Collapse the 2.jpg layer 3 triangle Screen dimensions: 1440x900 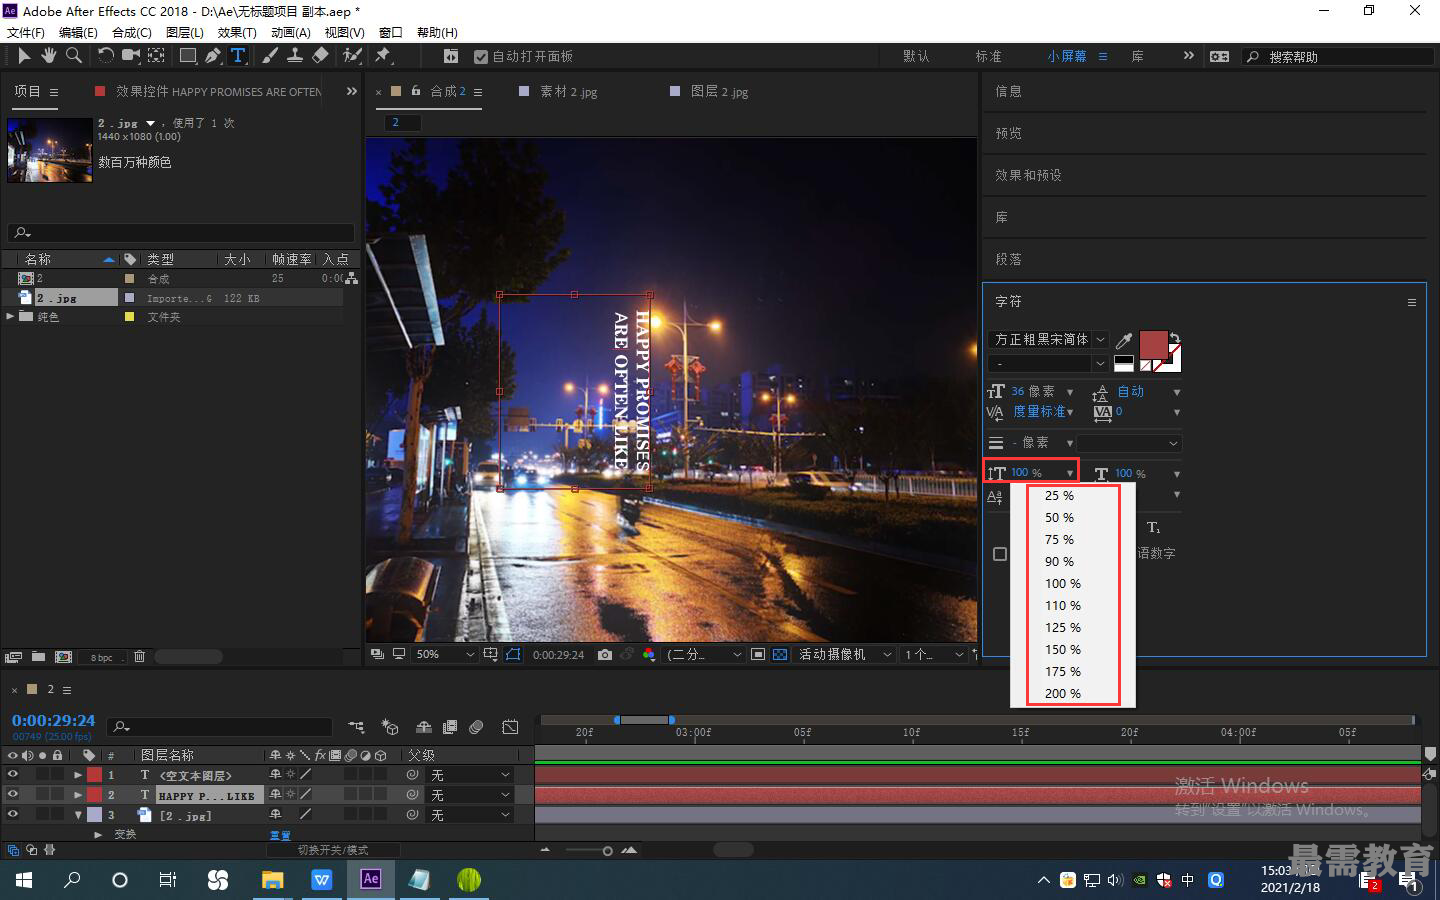[x=78, y=815]
